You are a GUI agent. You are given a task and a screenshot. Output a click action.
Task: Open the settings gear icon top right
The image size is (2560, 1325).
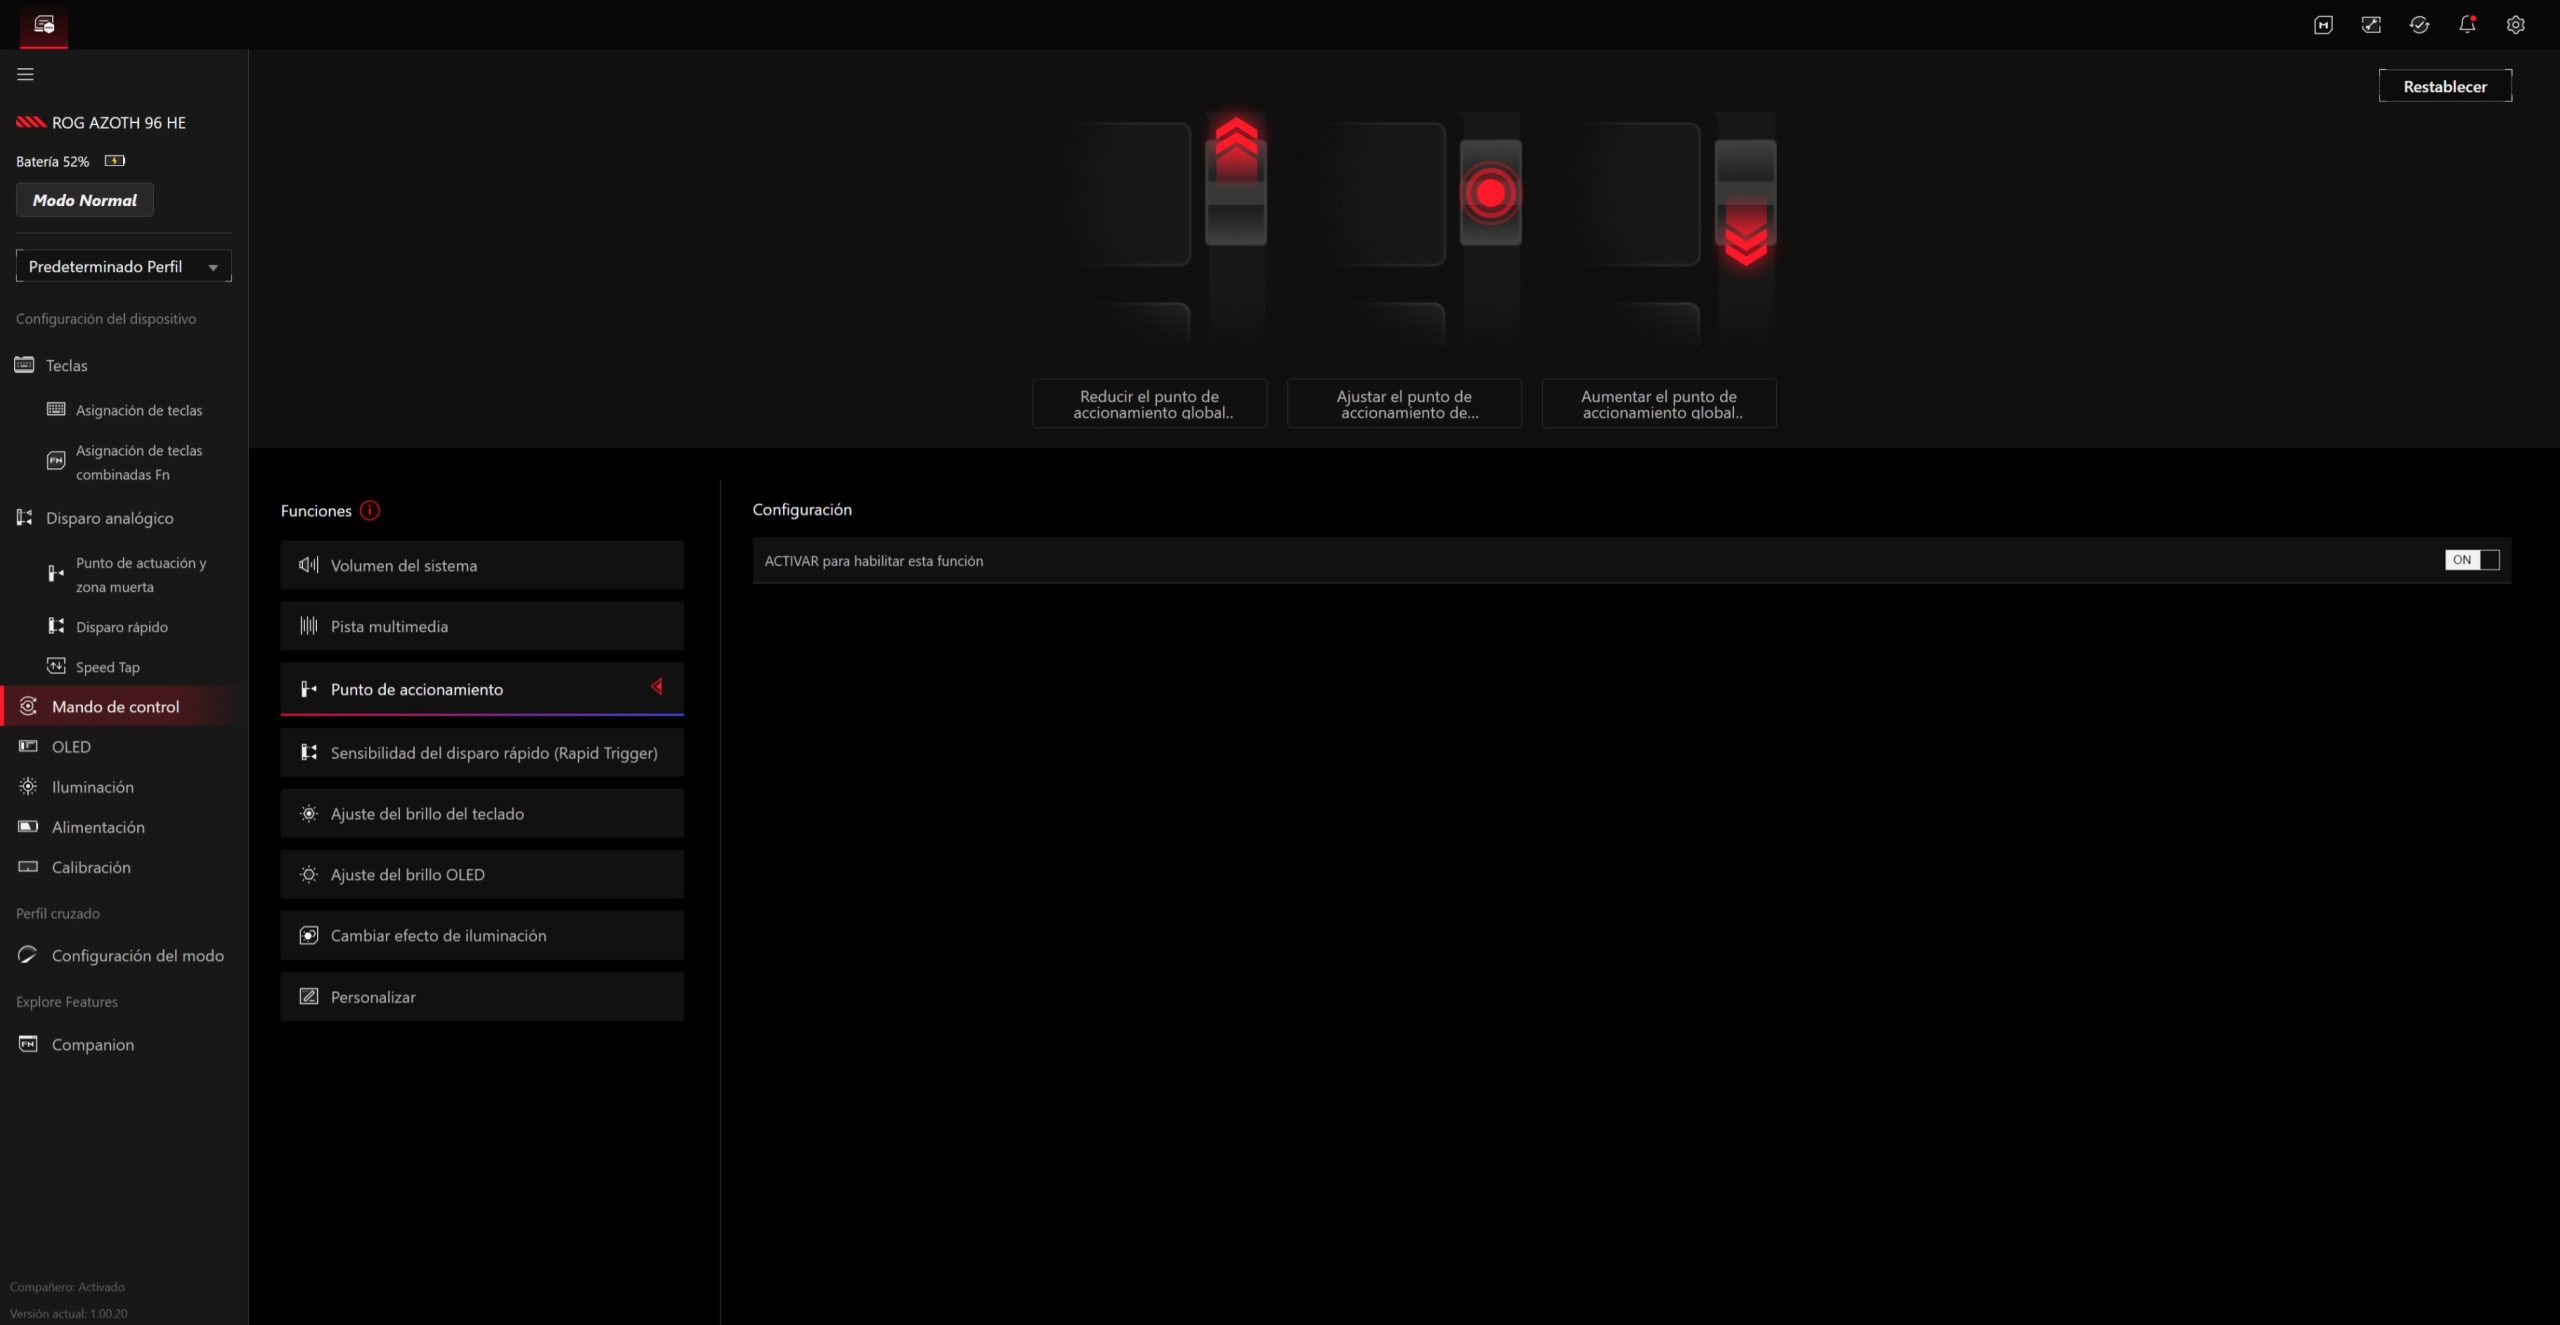2515,25
